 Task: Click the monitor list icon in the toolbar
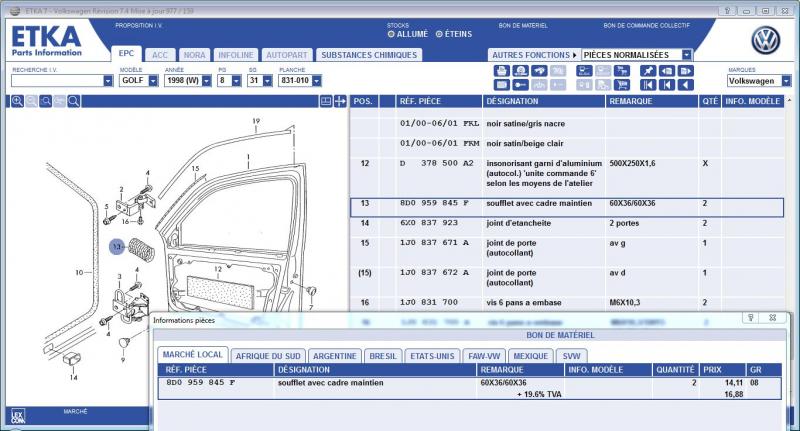[584, 71]
